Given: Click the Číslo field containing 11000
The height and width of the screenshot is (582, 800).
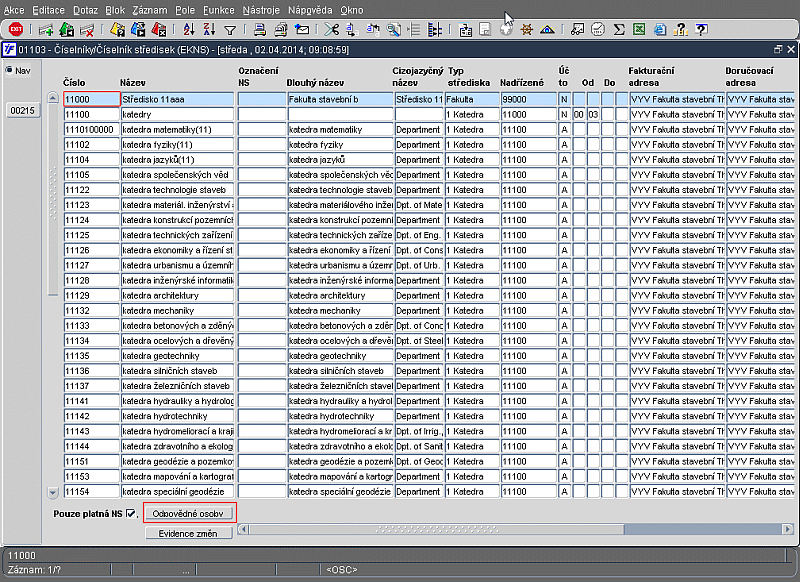Looking at the screenshot, I should tap(92, 99).
